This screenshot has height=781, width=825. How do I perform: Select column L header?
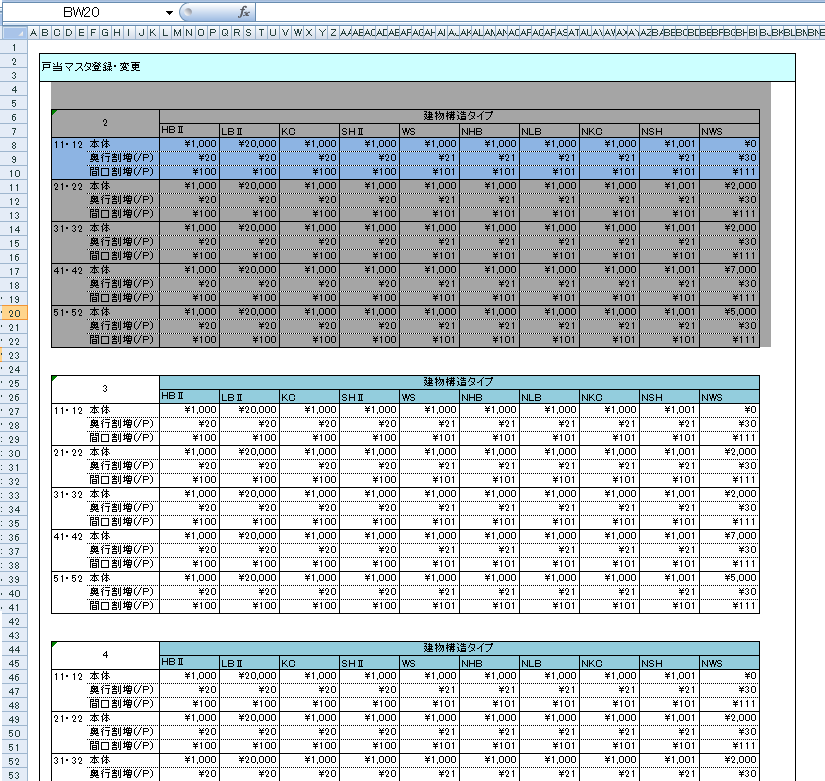click(165, 33)
